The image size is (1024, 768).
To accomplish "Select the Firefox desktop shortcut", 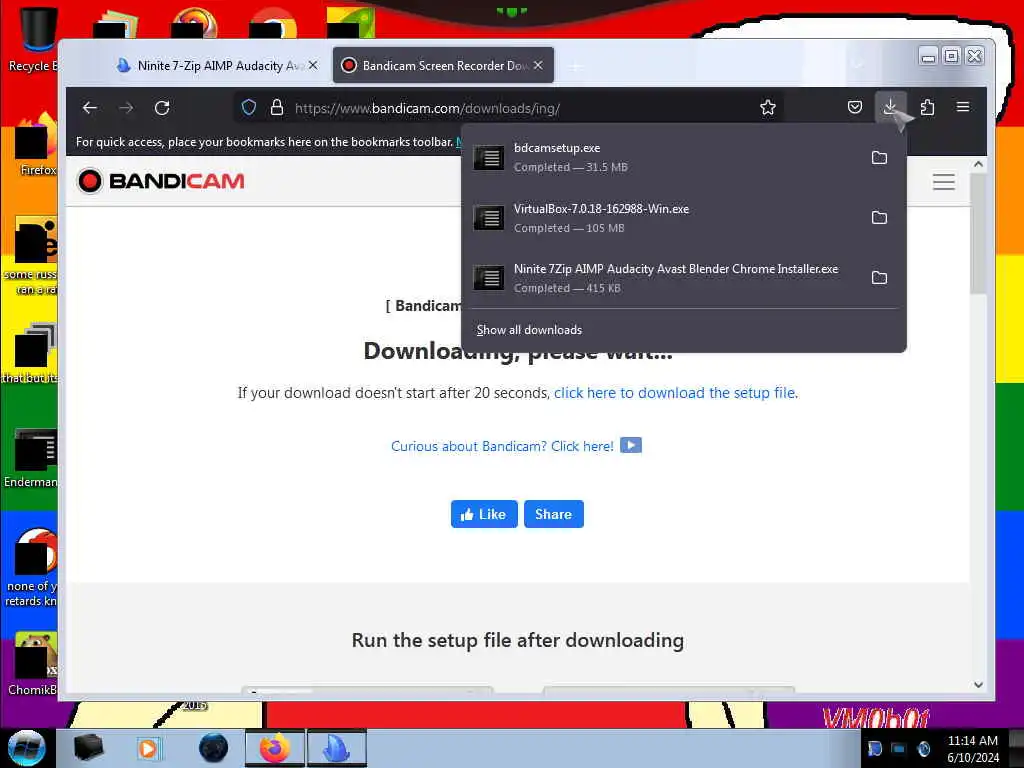I will coord(36,145).
